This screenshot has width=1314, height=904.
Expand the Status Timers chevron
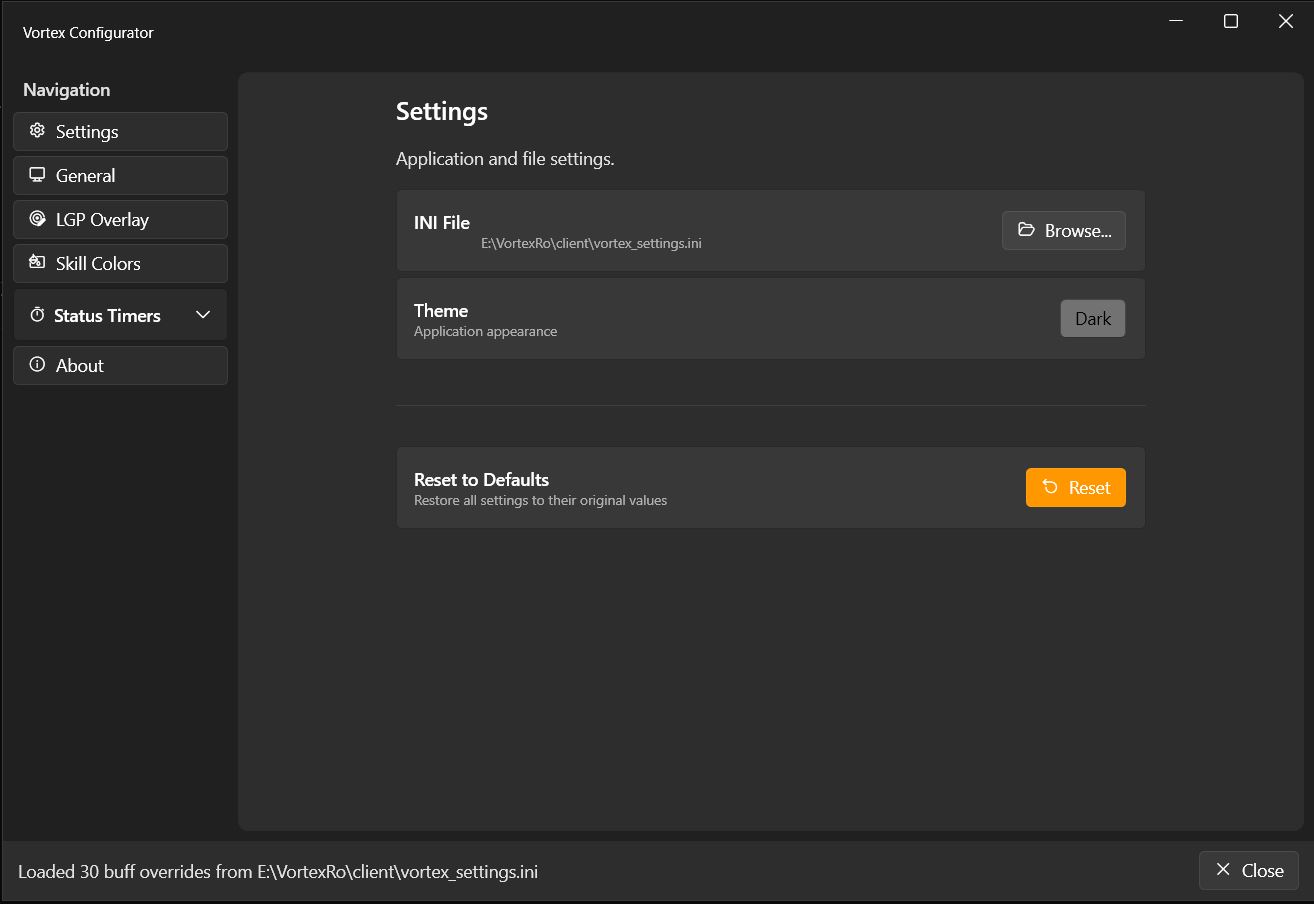coord(203,315)
